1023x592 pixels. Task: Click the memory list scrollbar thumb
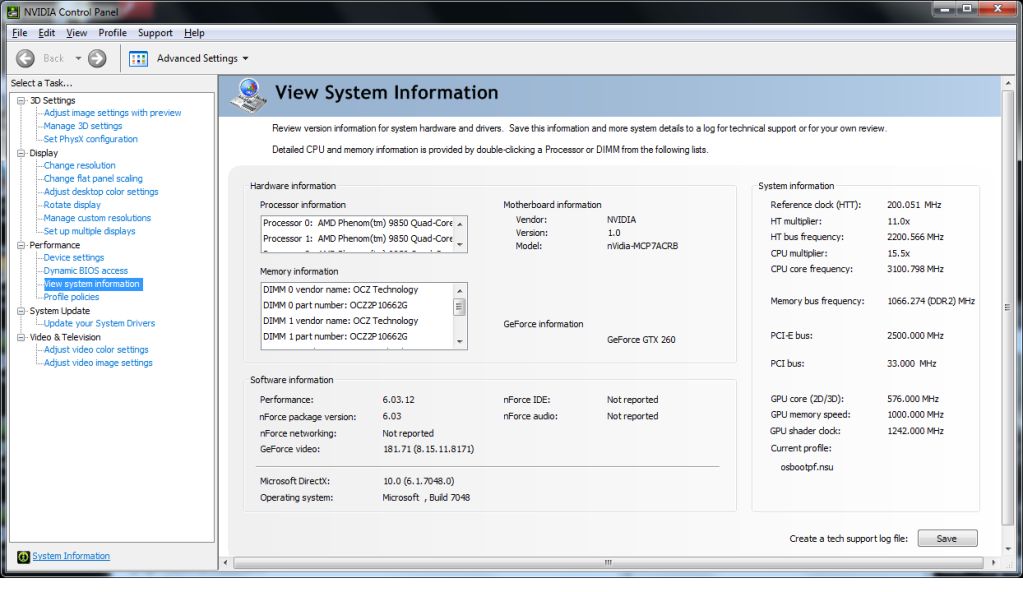pos(460,306)
